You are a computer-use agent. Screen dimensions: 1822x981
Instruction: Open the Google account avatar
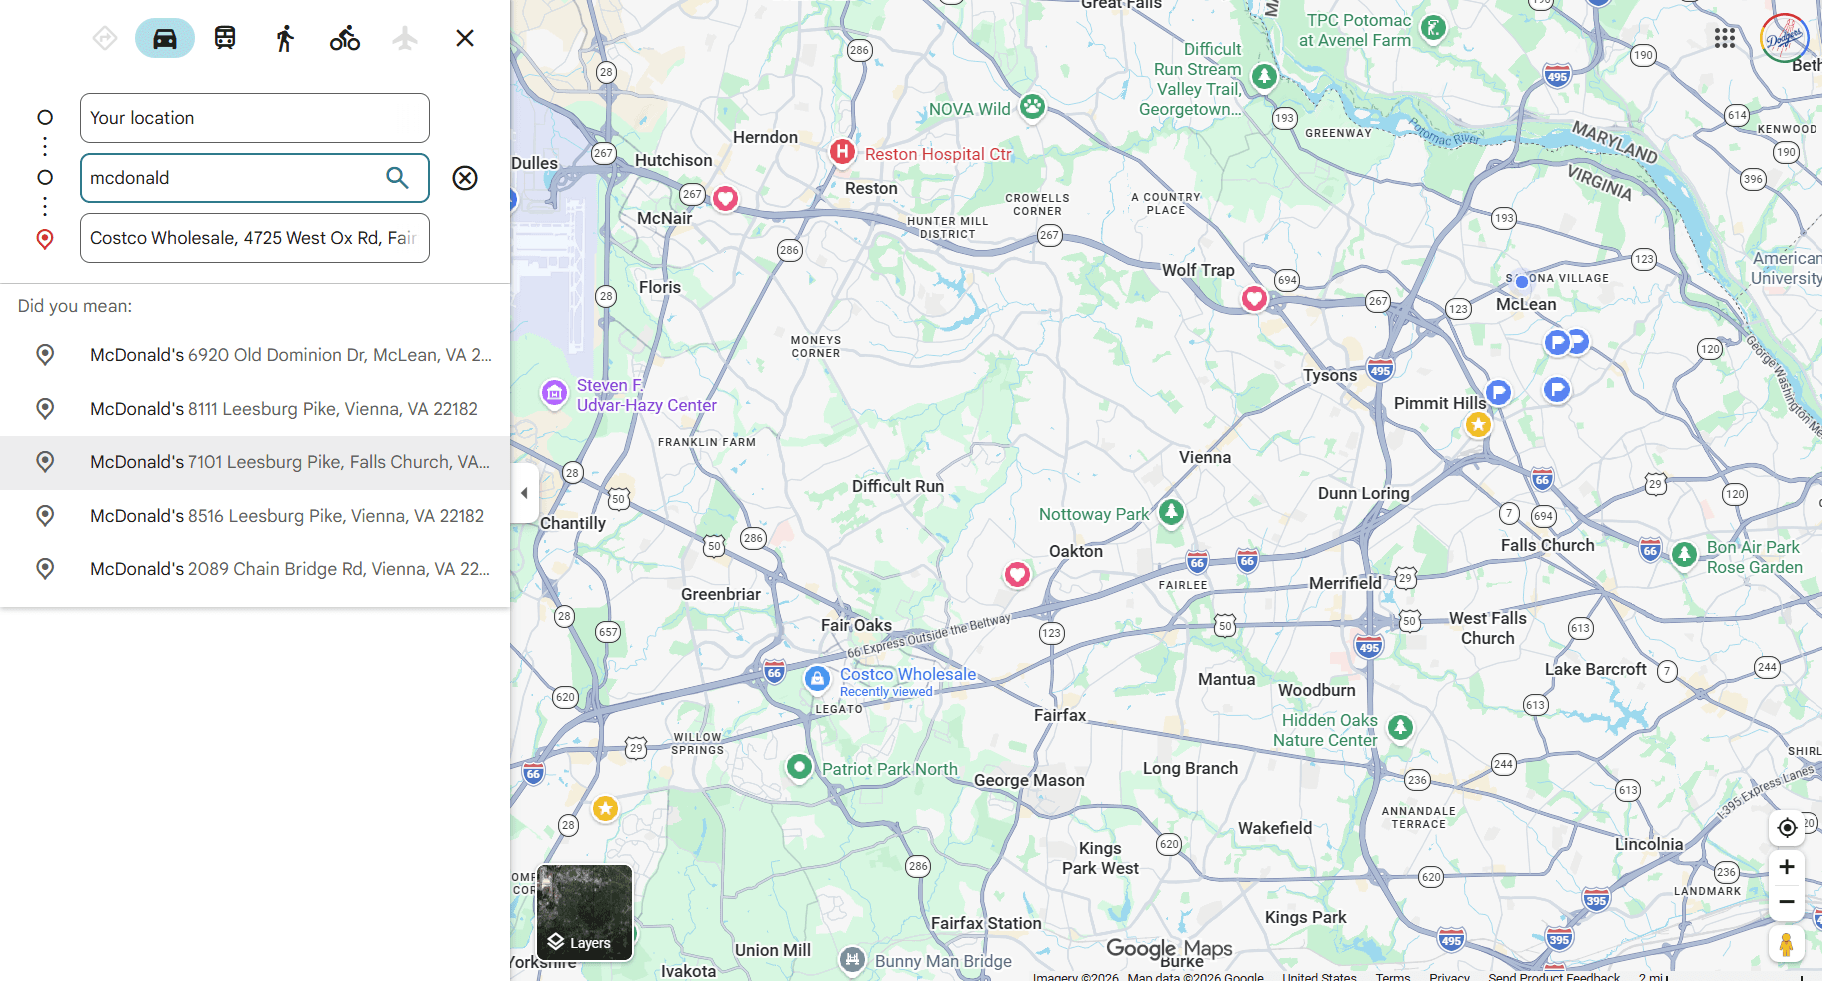1785,38
